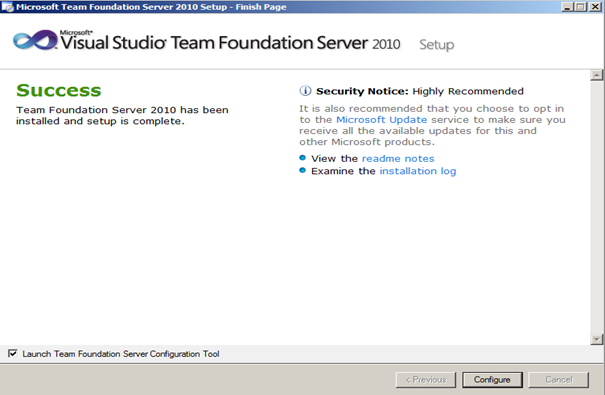Uncheck Launch Team Foundation Server Configuration Tool
The width and height of the screenshot is (605, 395).
13,353
